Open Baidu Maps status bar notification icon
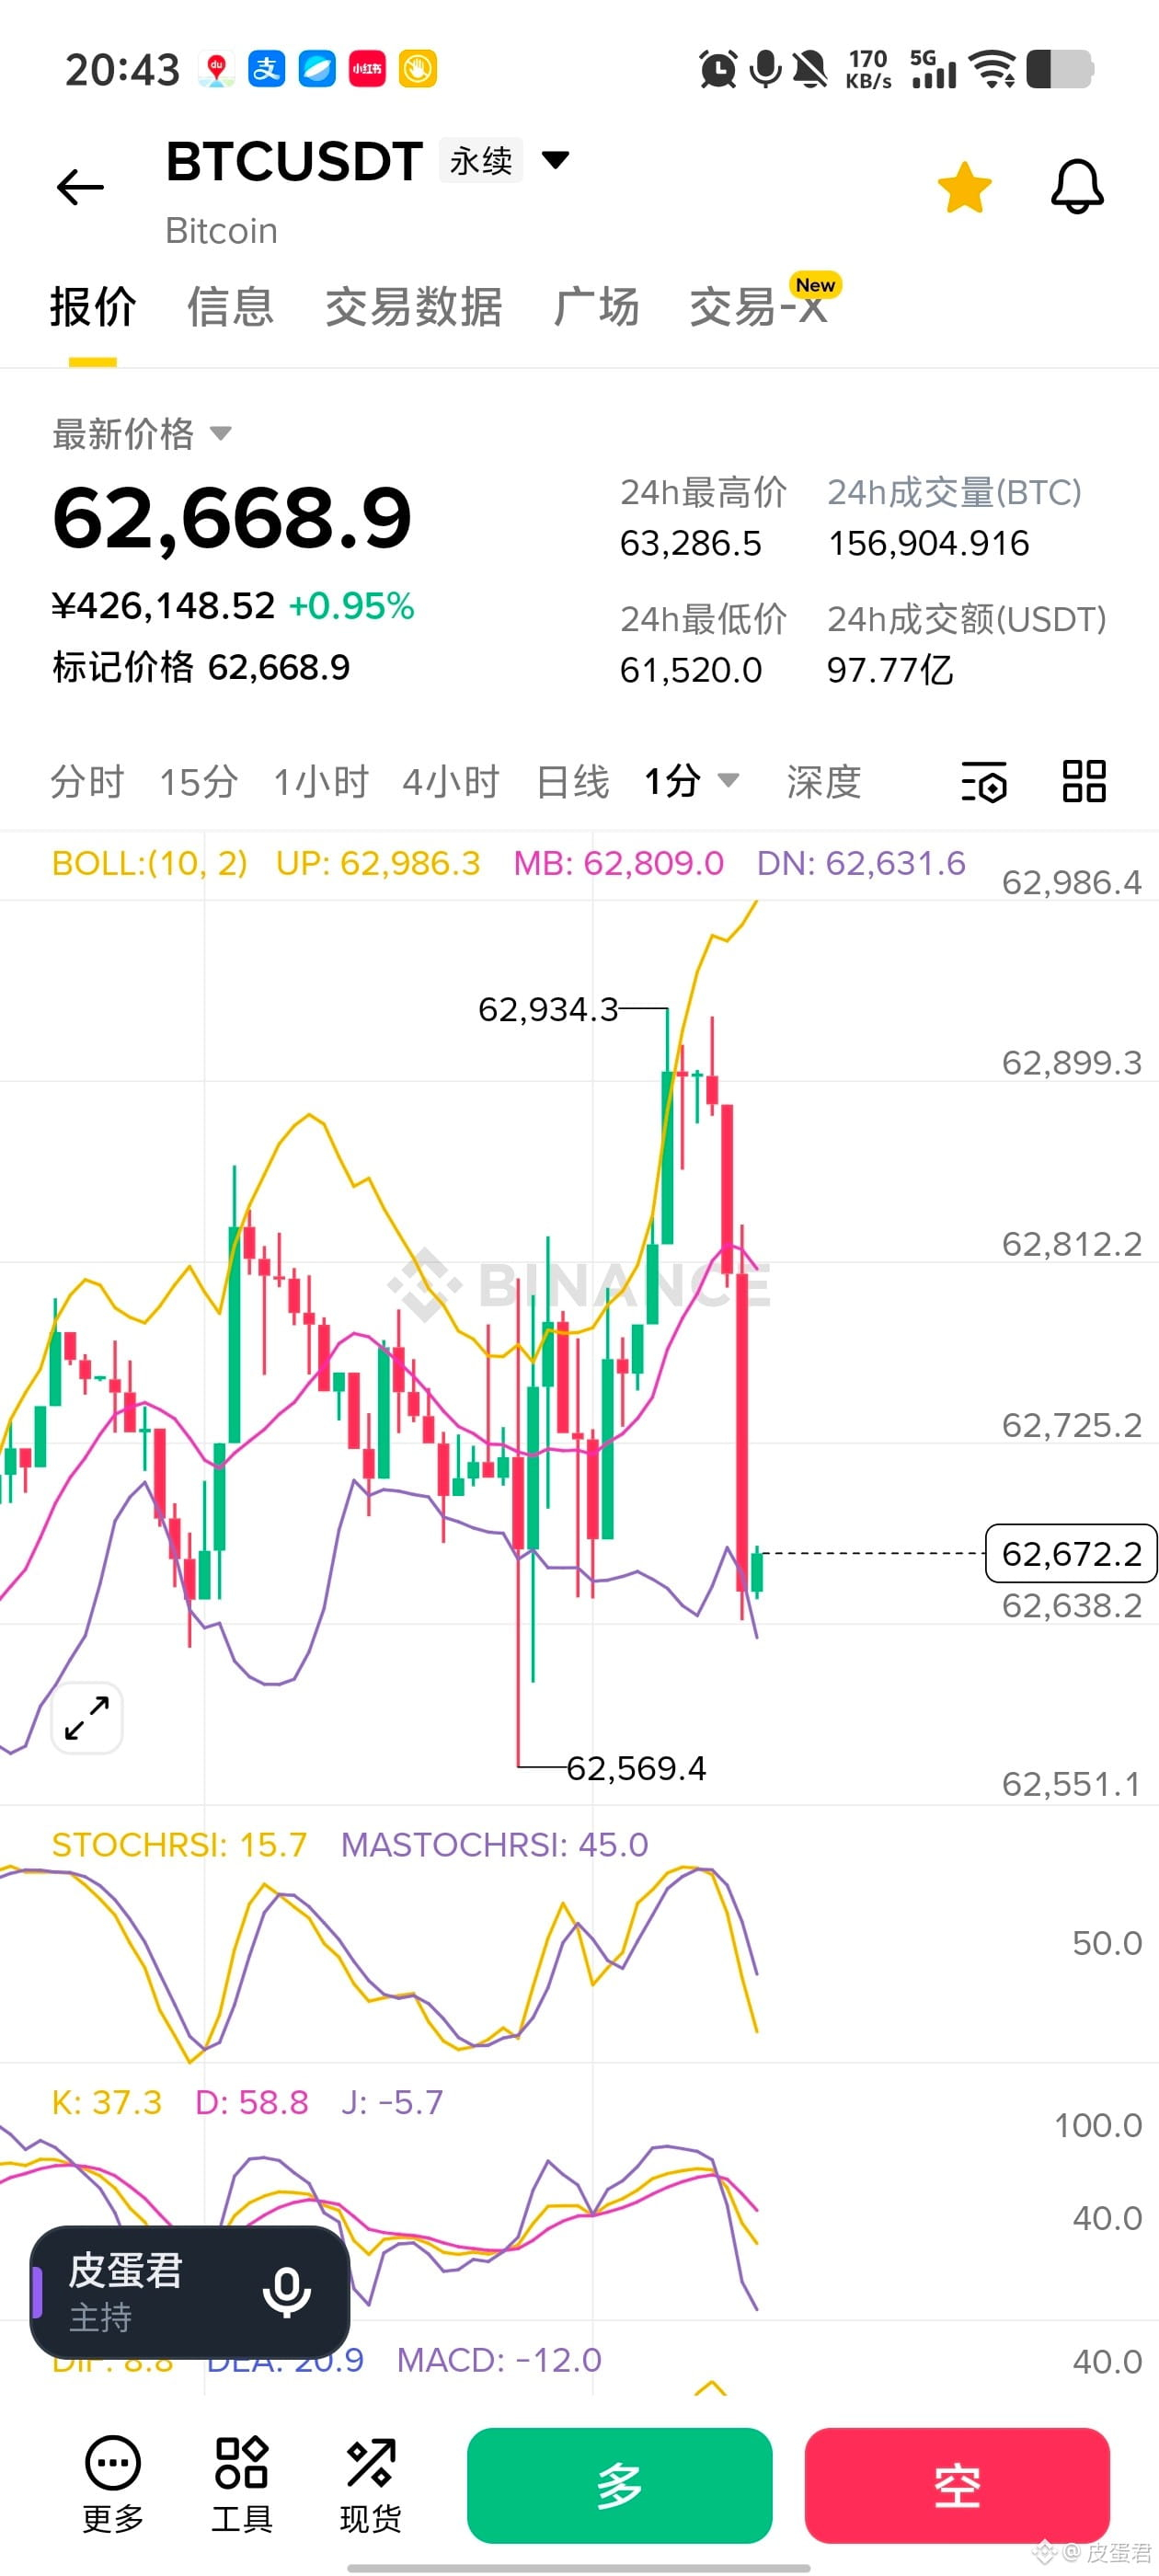1159x2576 pixels. coord(216,69)
